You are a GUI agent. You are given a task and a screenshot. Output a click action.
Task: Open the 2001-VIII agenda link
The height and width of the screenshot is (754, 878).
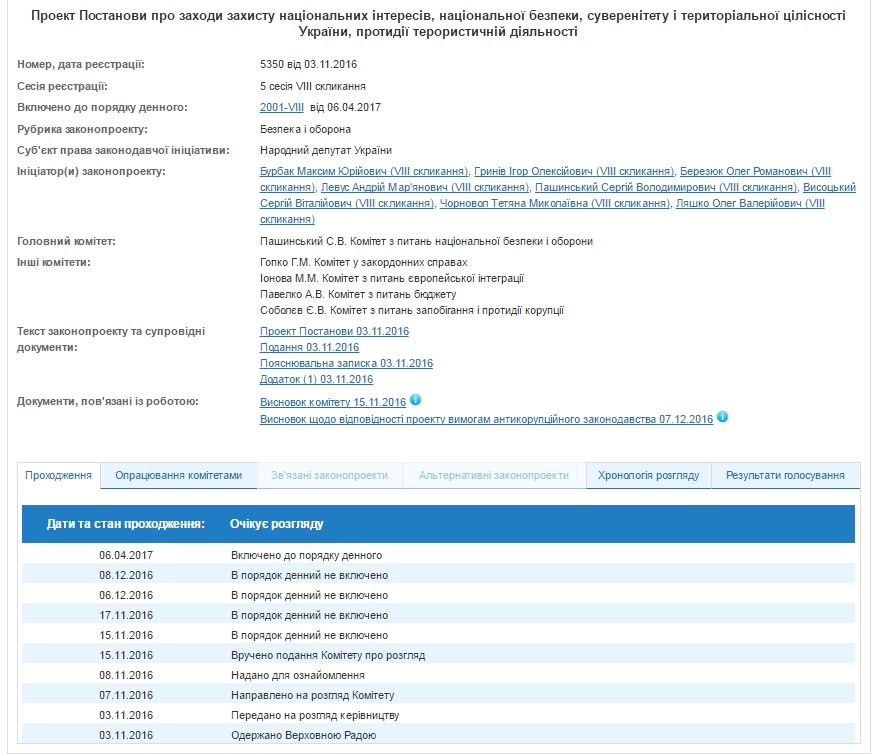pyautogui.click(x=281, y=108)
